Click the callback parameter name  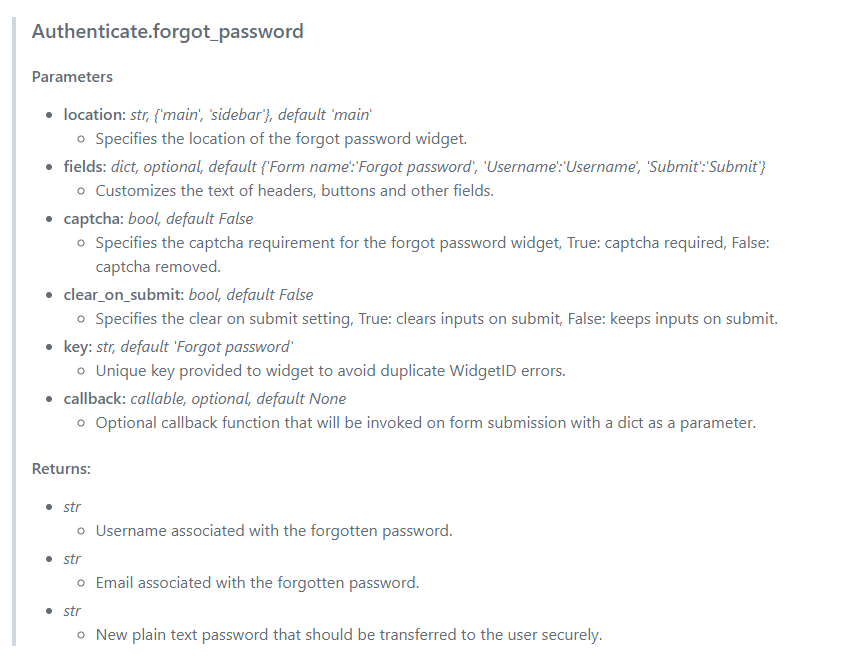tap(94, 399)
